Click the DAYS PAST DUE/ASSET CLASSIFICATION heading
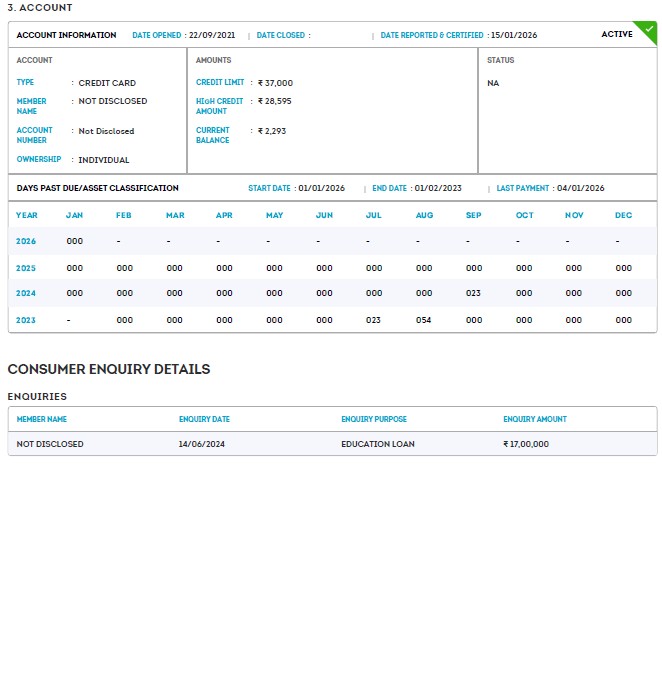The height and width of the screenshot is (681, 662). tap(98, 188)
